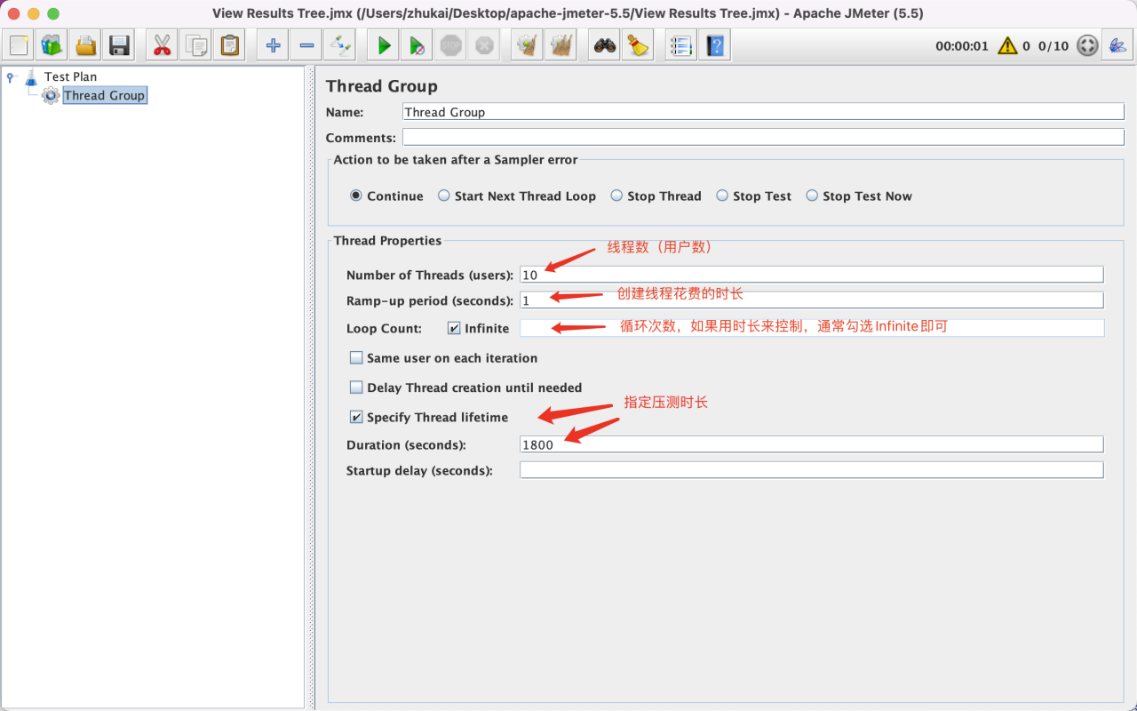Image resolution: width=1137 pixels, height=711 pixels.
Task: Click the yellow warning log icon
Action: [x=1007, y=46]
